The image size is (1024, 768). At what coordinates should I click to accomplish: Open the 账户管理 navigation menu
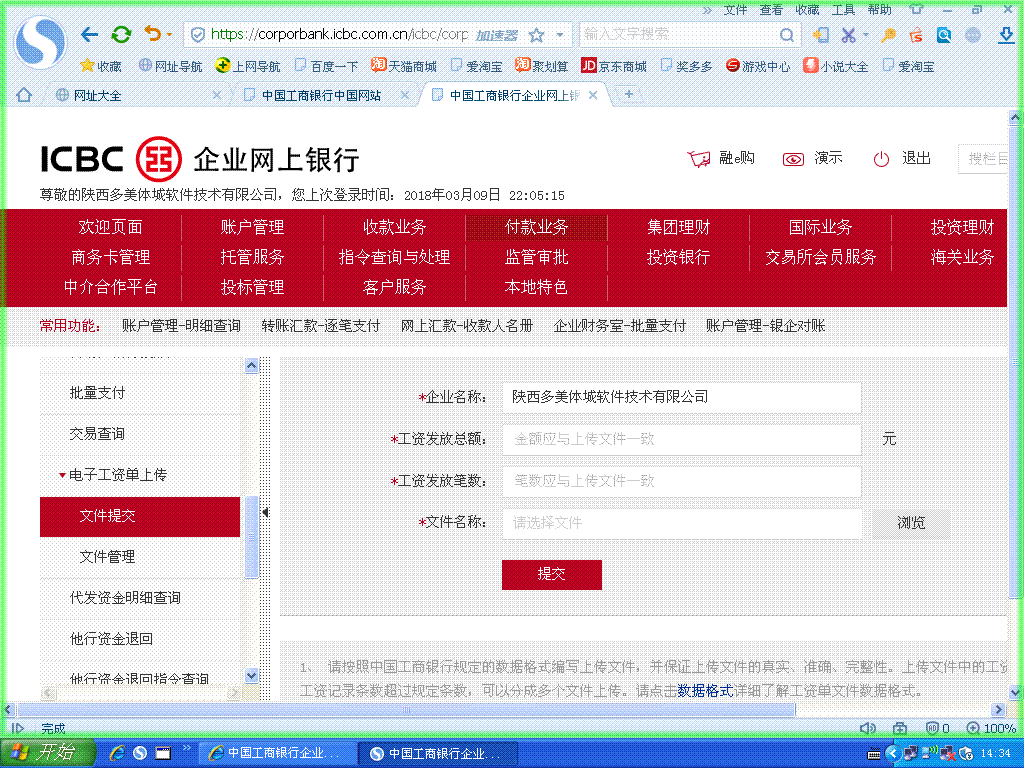pyautogui.click(x=252, y=227)
